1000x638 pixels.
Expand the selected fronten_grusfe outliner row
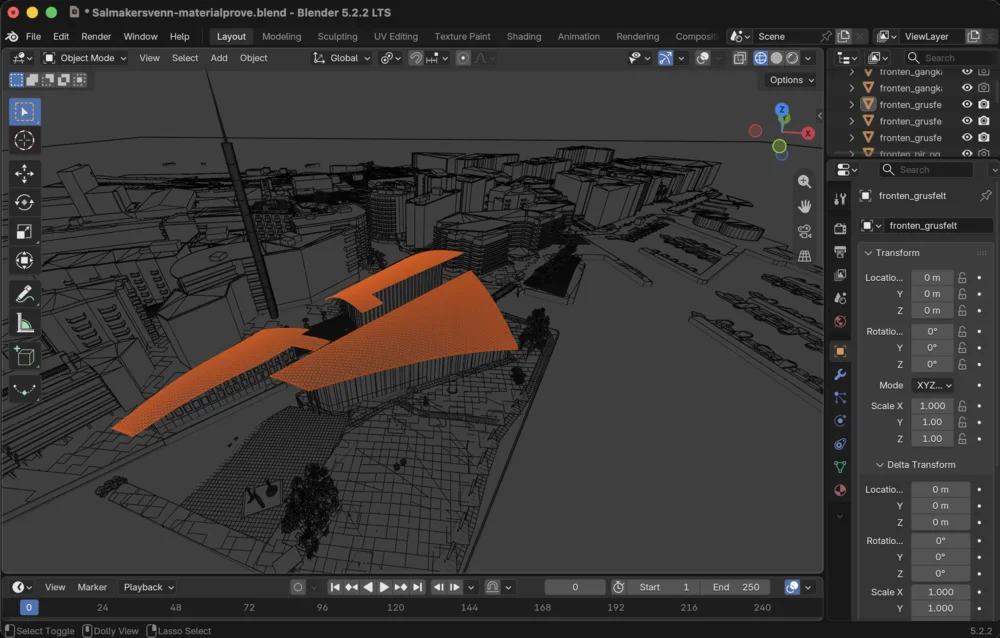[x=851, y=105]
